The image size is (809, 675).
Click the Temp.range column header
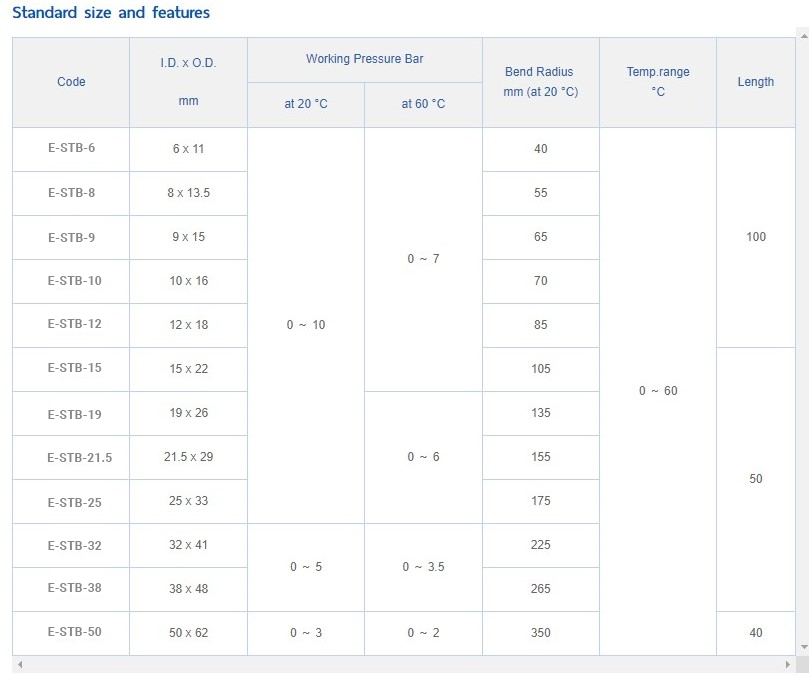(x=657, y=82)
